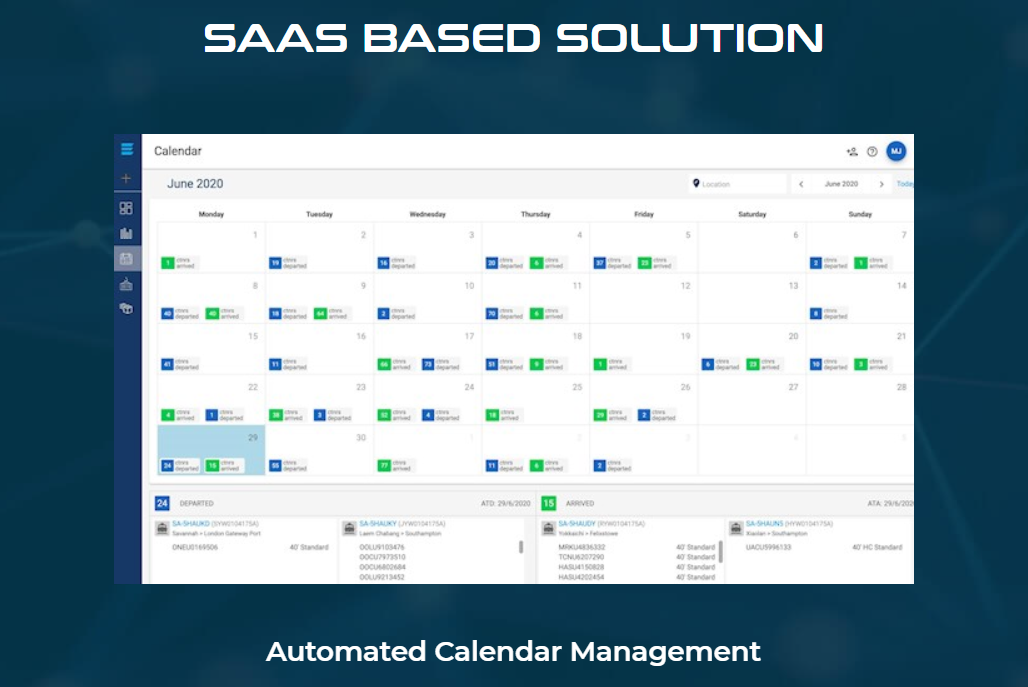Click the vessel icon beside SA-SHAUKY
Screen dimensions: 1028x687
click(349, 528)
